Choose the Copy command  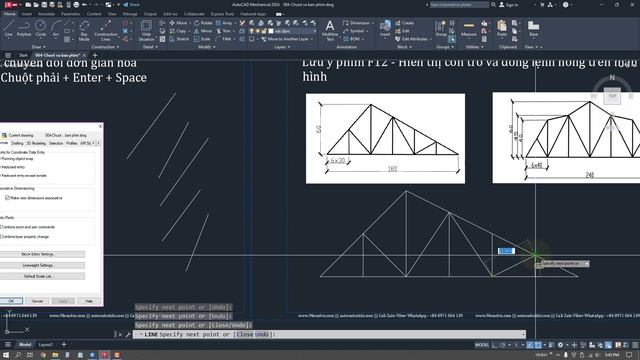pos(178,31)
